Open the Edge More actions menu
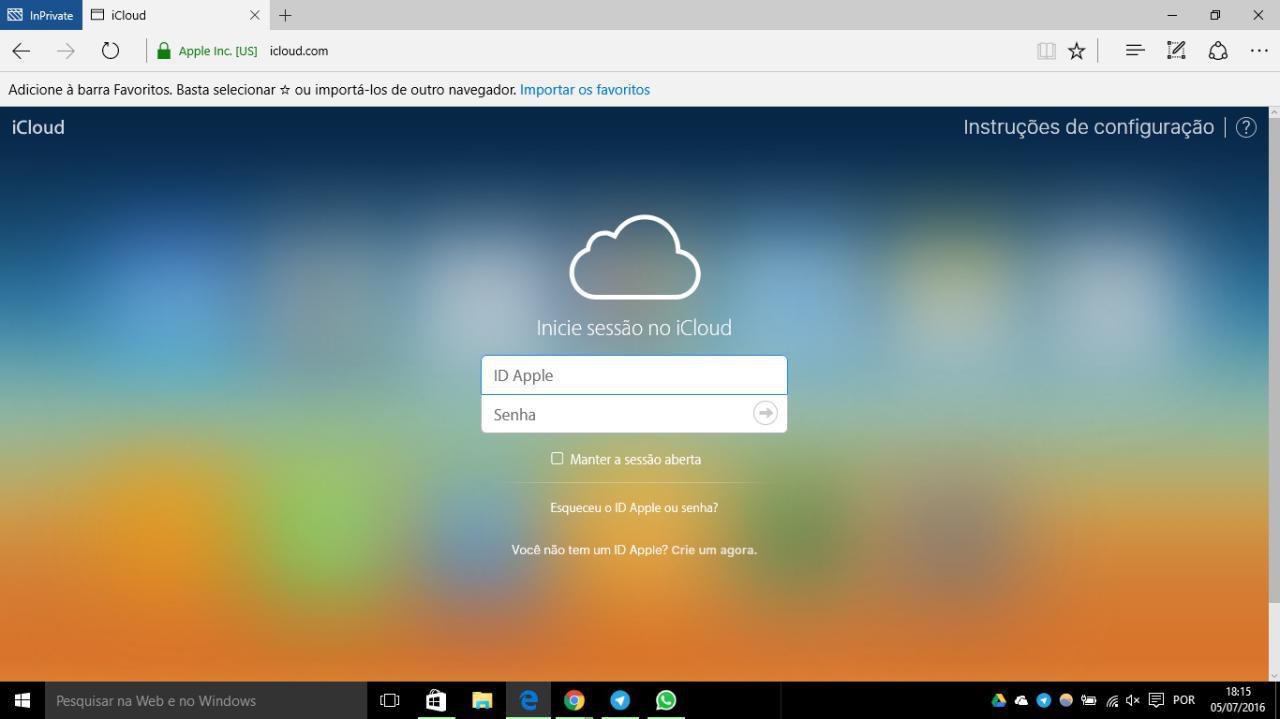The height and width of the screenshot is (719, 1280). (1259, 51)
